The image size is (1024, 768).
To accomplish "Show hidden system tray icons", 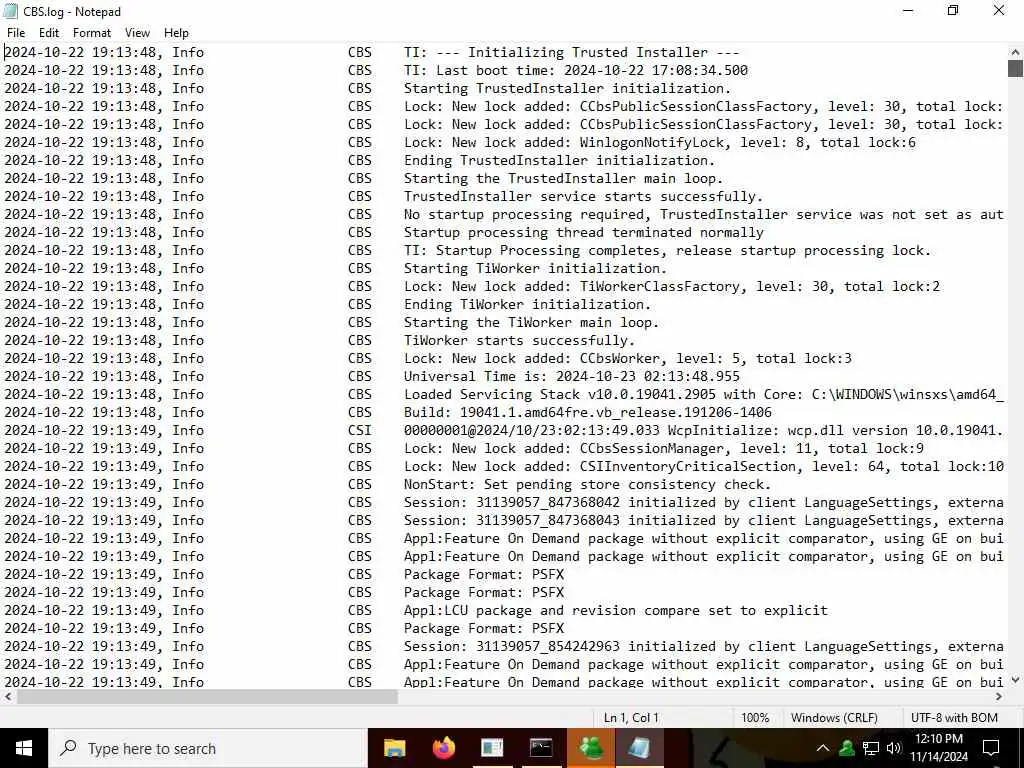I will click(x=823, y=748).
